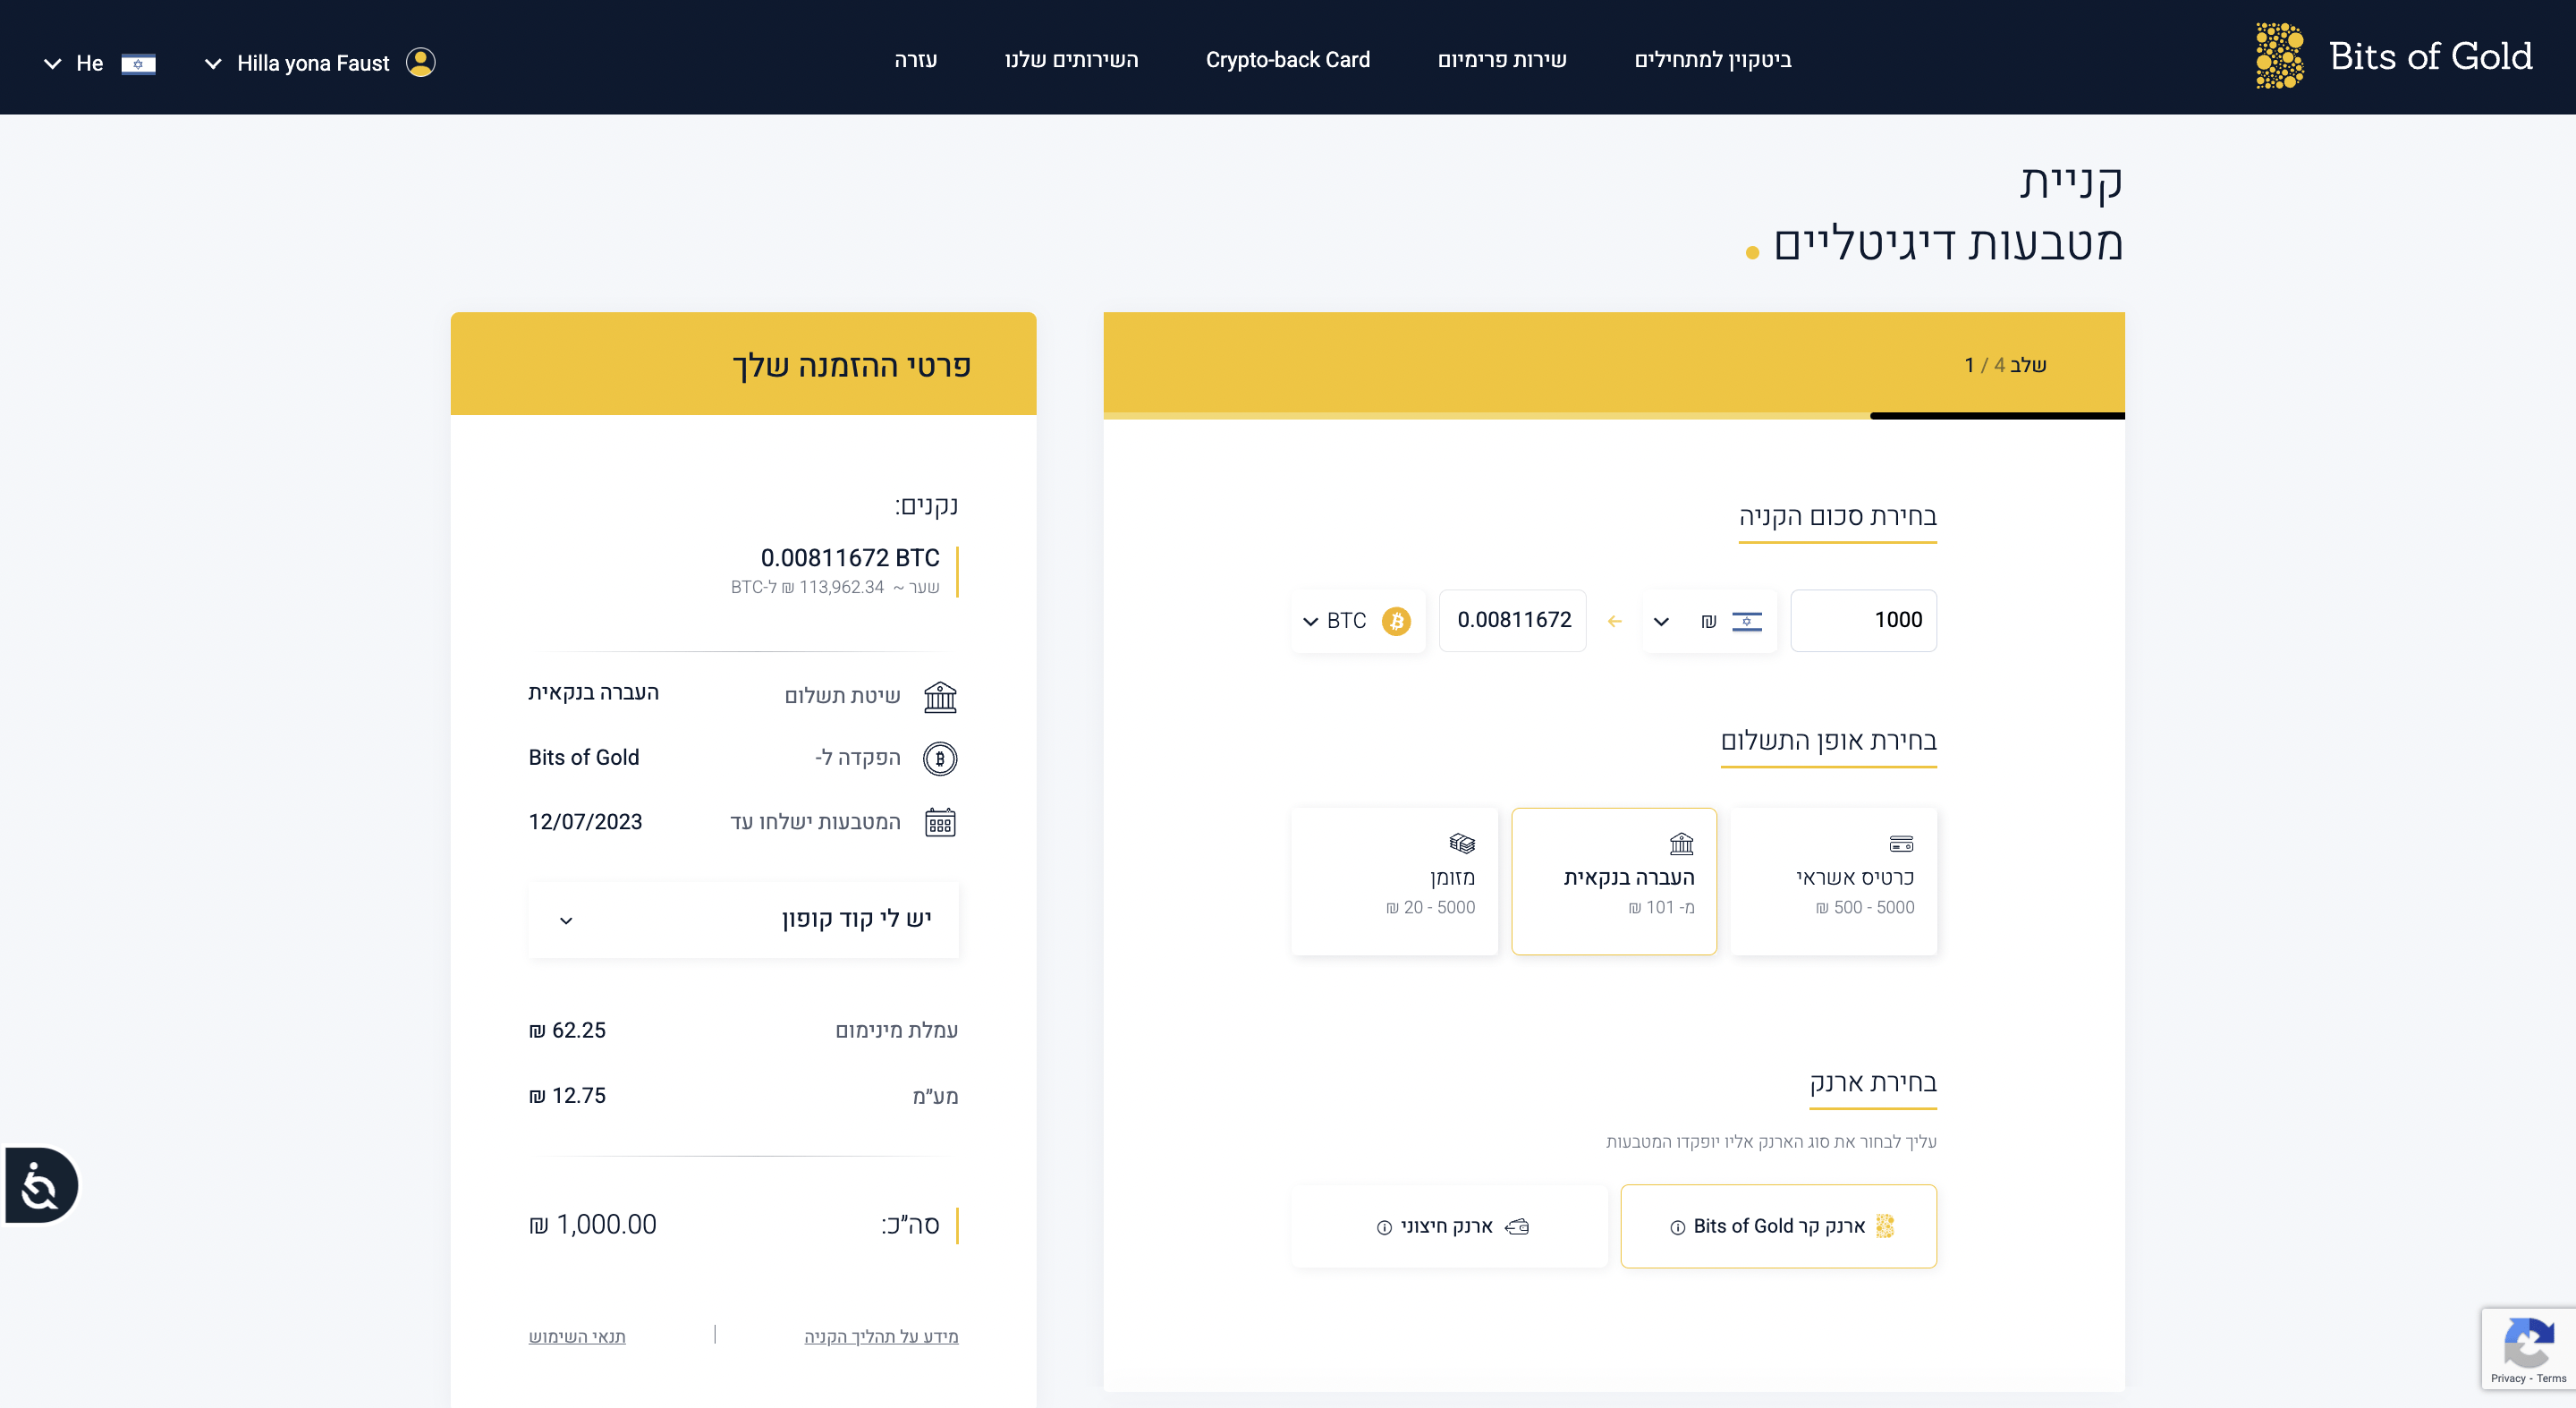Click the yellow swap-conversion arrow icon

click(1614, 620)
